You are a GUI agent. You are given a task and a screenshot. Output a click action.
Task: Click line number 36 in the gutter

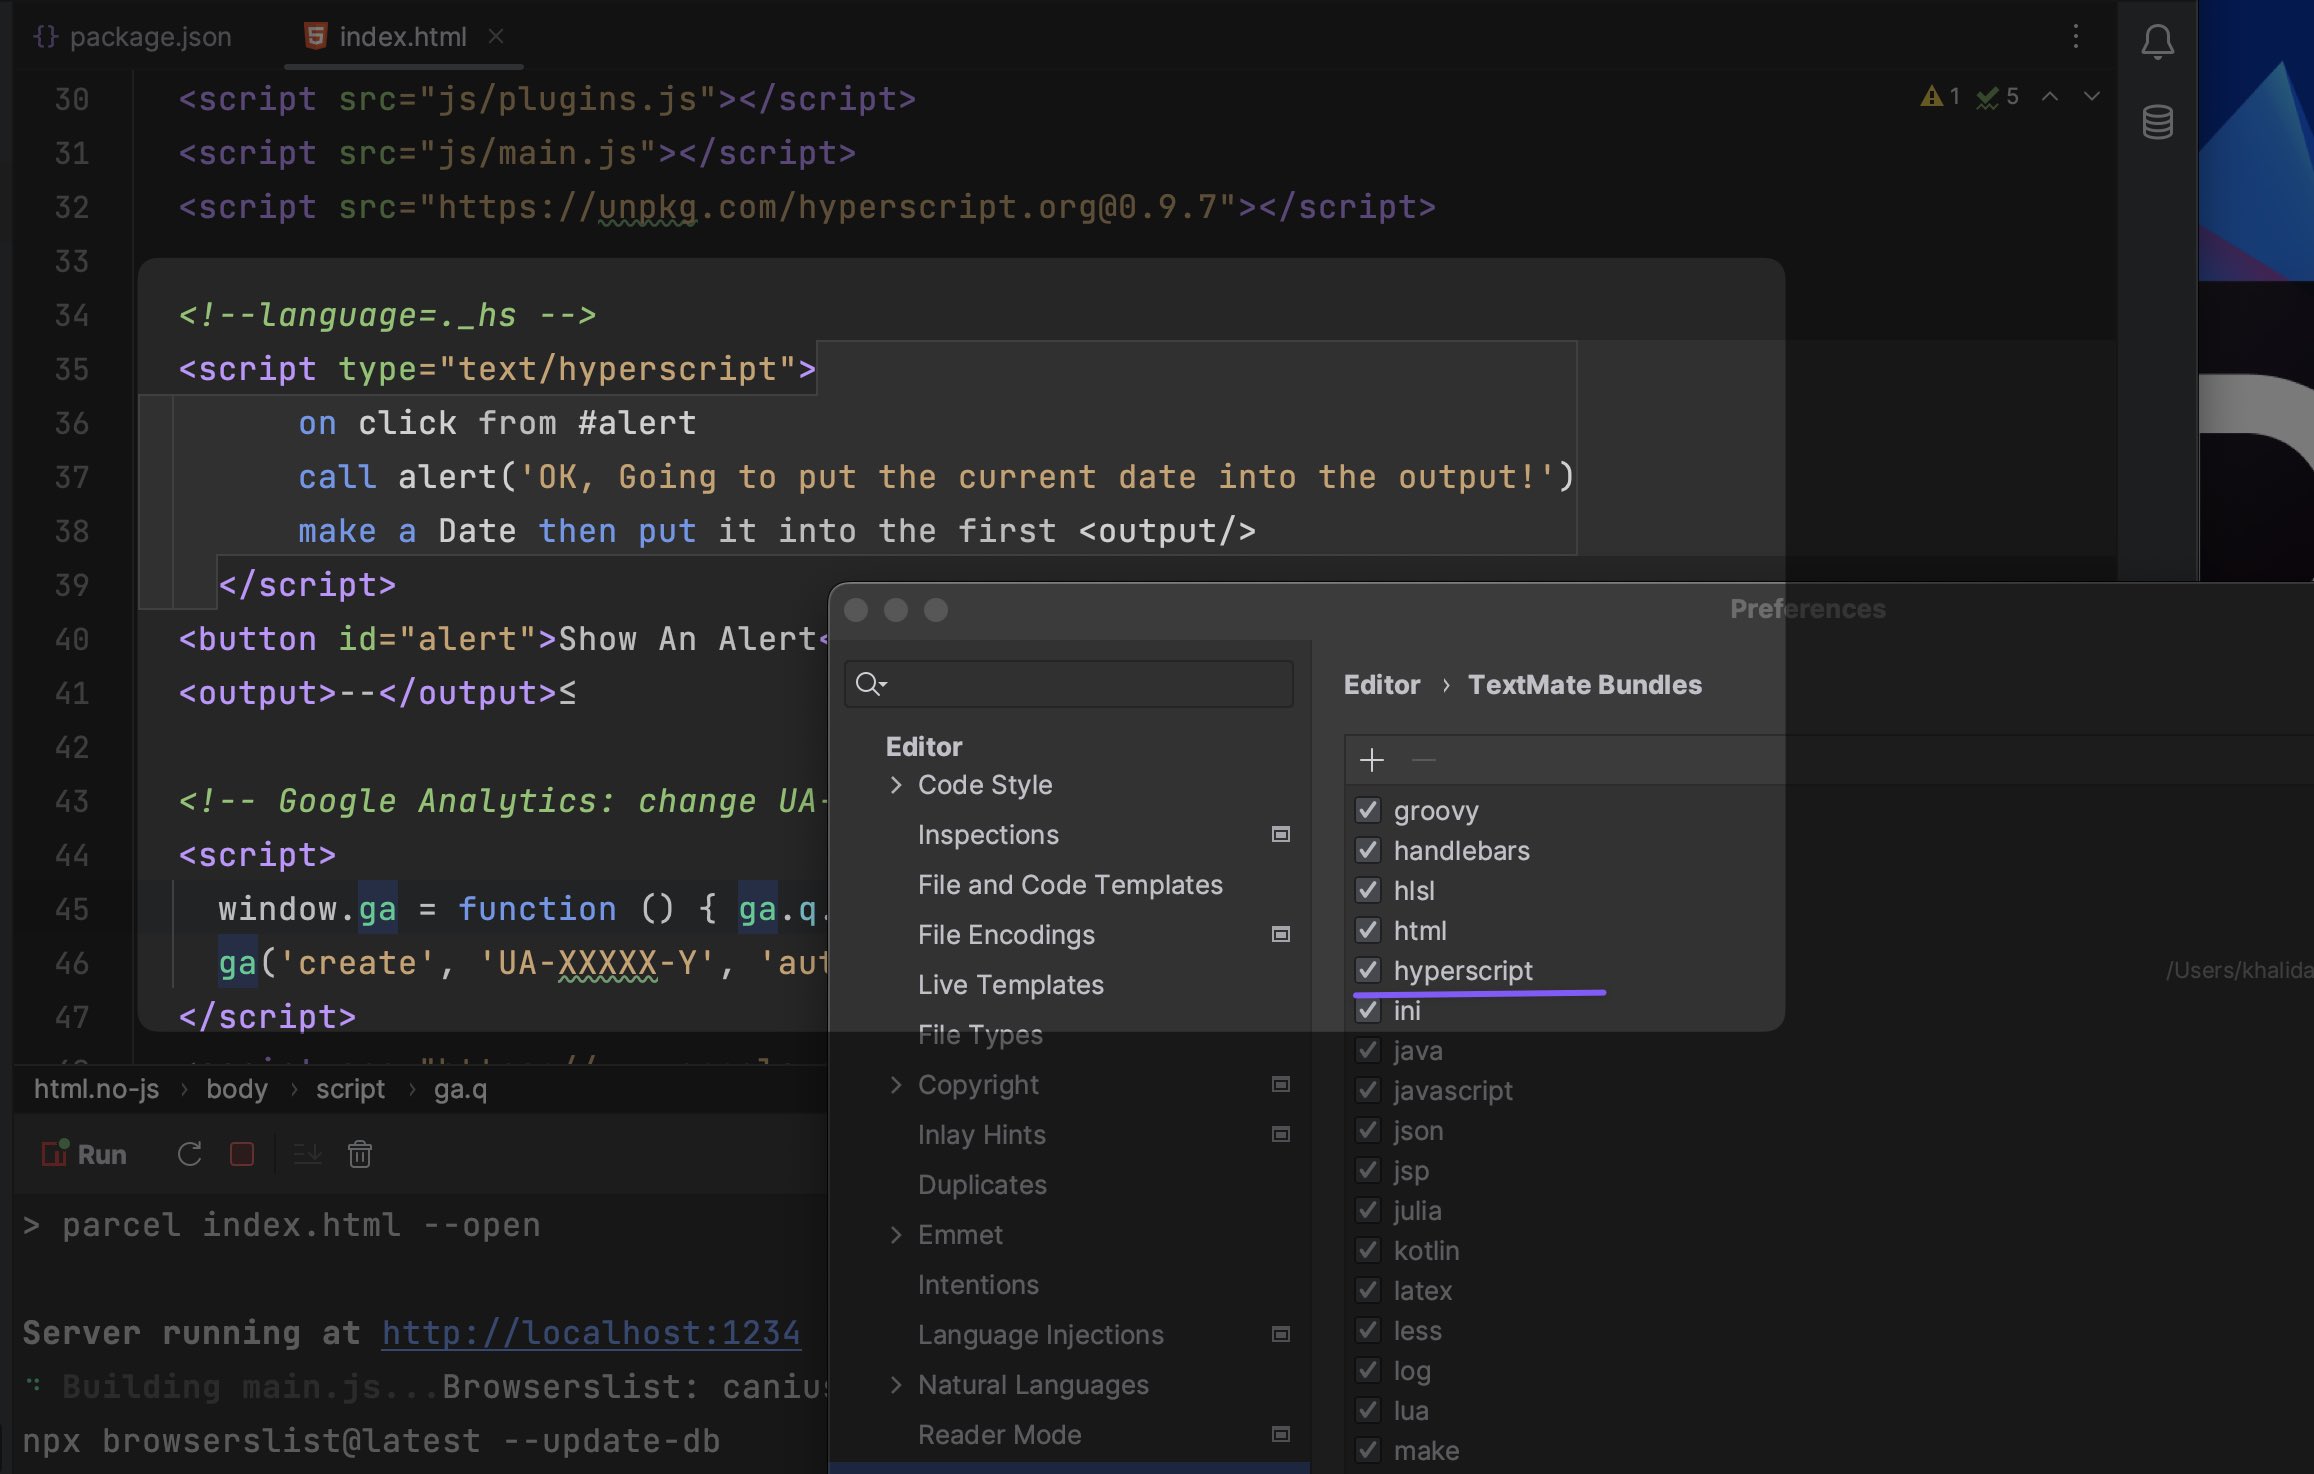point(72,423)
